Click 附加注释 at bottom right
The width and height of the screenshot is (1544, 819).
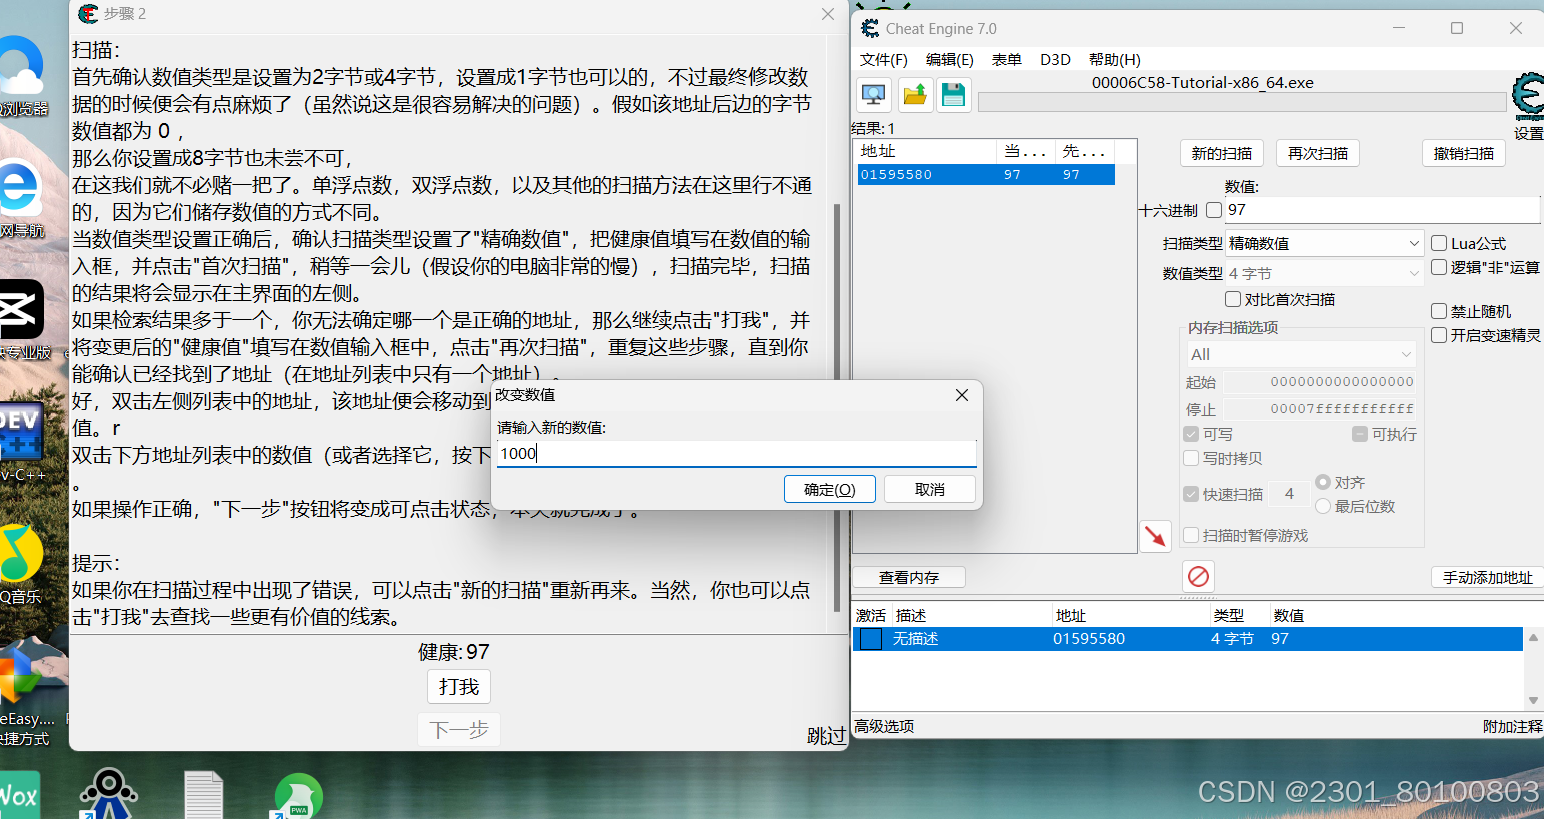pos(1513,726)
